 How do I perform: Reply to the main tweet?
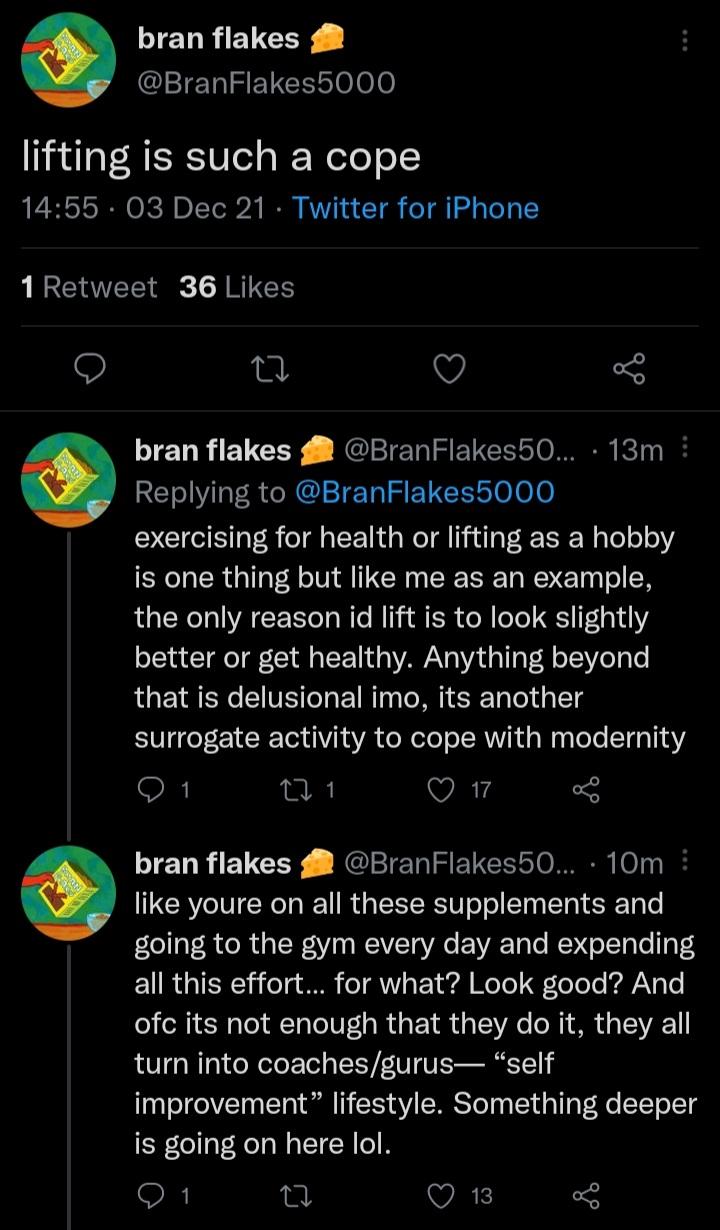(x=91, y=370)
